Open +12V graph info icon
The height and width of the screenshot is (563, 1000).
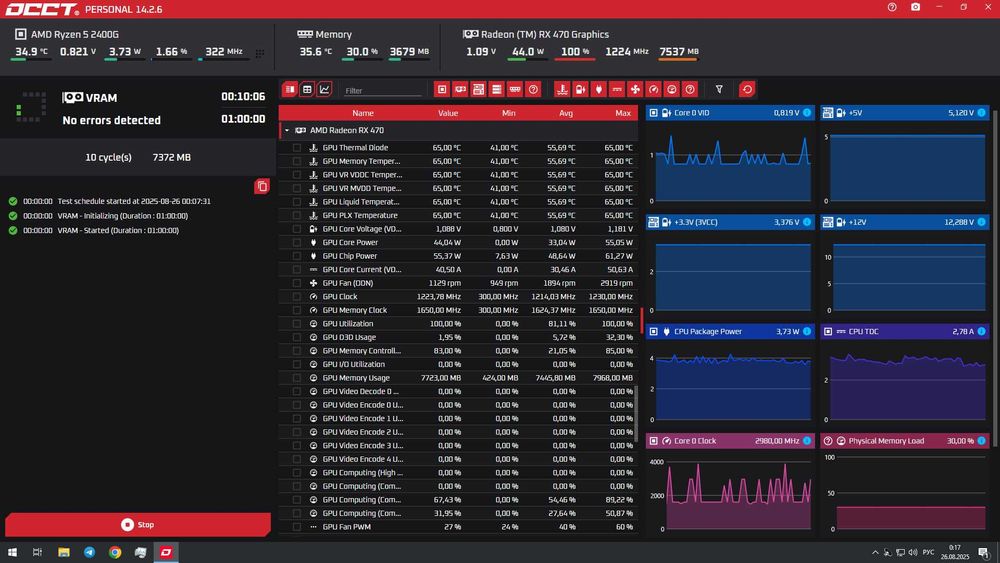(982, 222)
